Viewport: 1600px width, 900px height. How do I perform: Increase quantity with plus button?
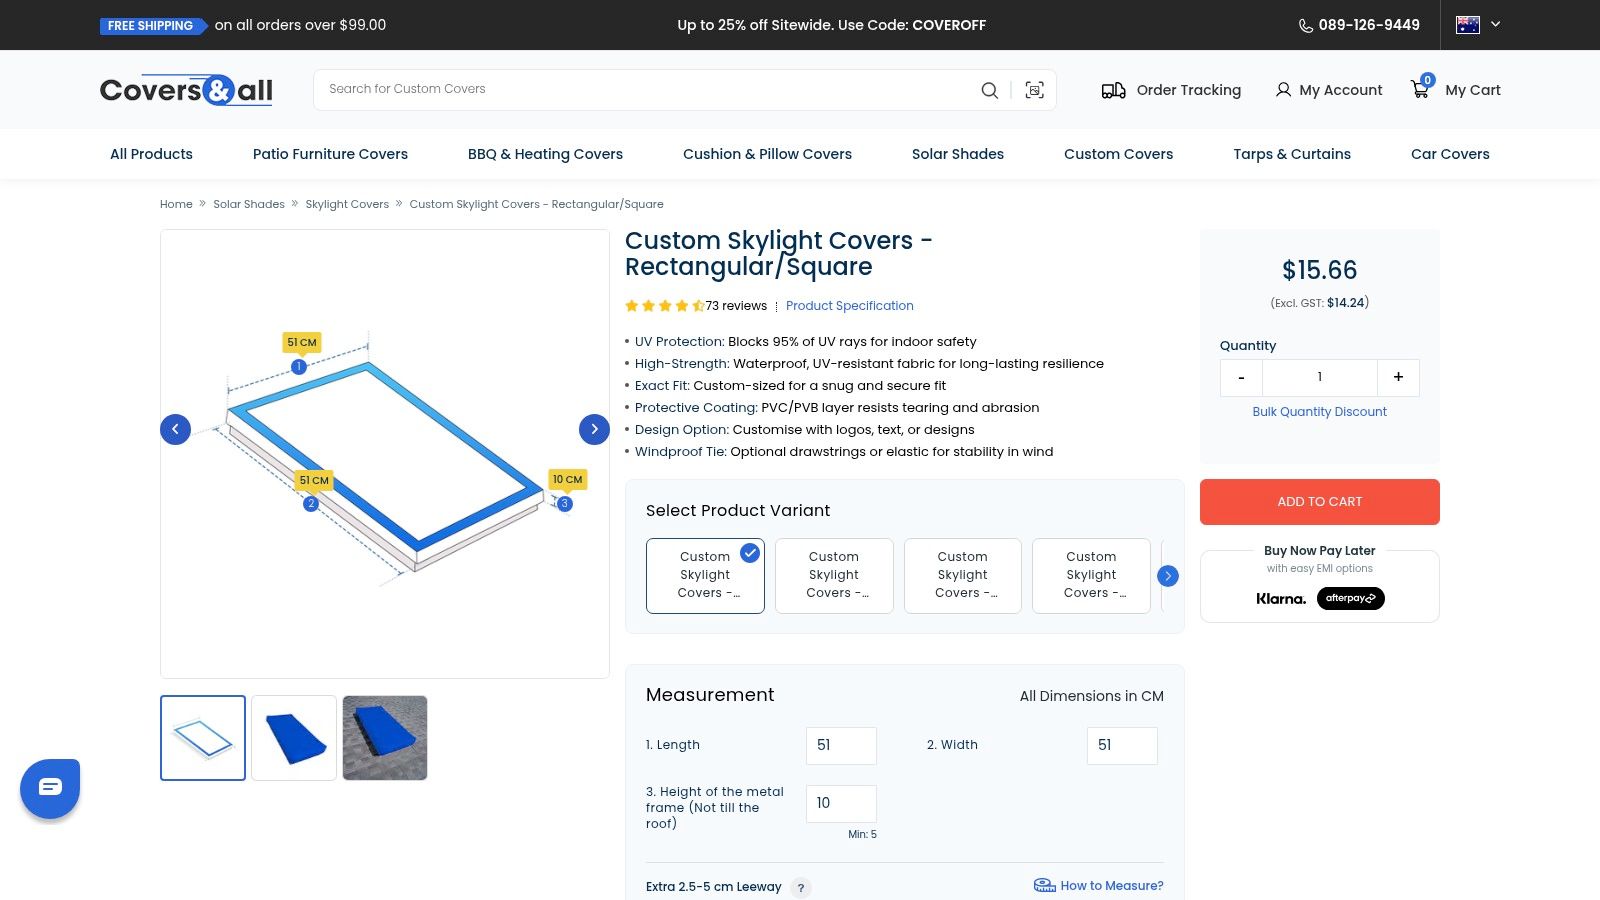point(1398,377)
